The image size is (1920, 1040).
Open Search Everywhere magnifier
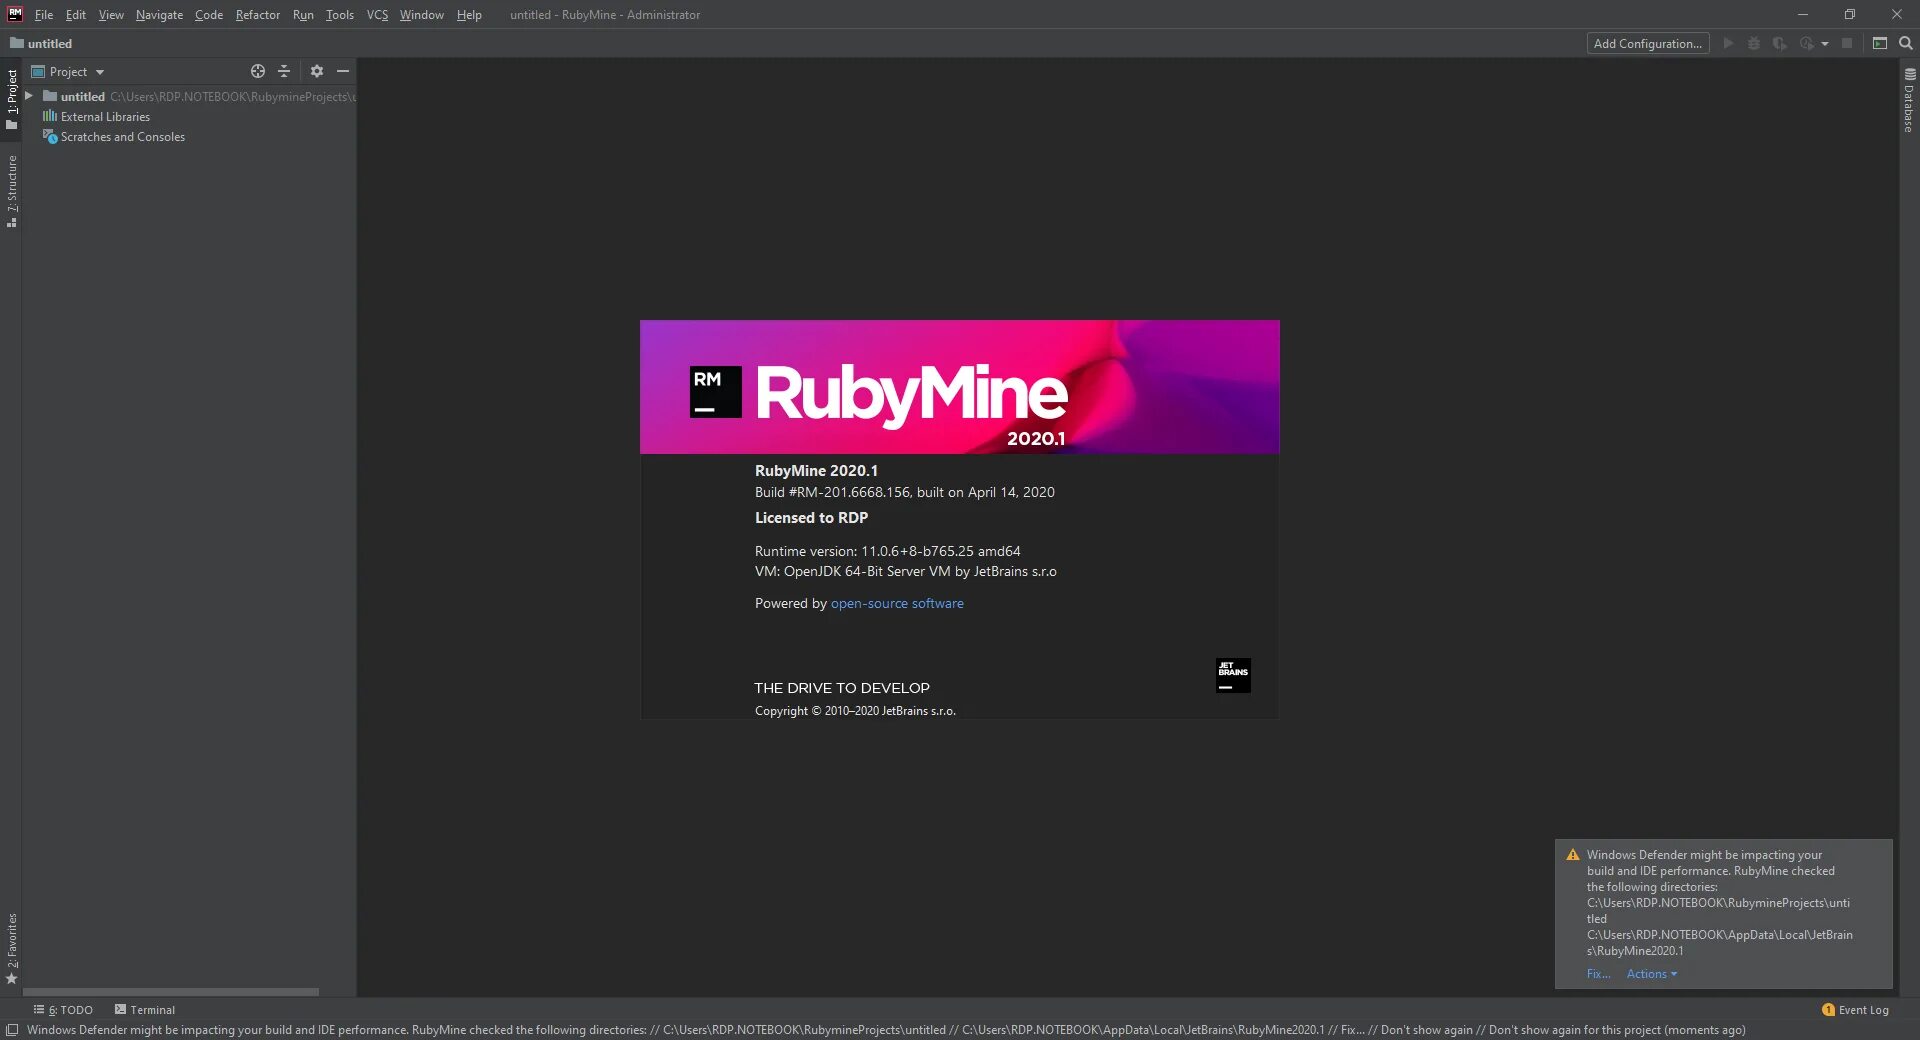1905,43
